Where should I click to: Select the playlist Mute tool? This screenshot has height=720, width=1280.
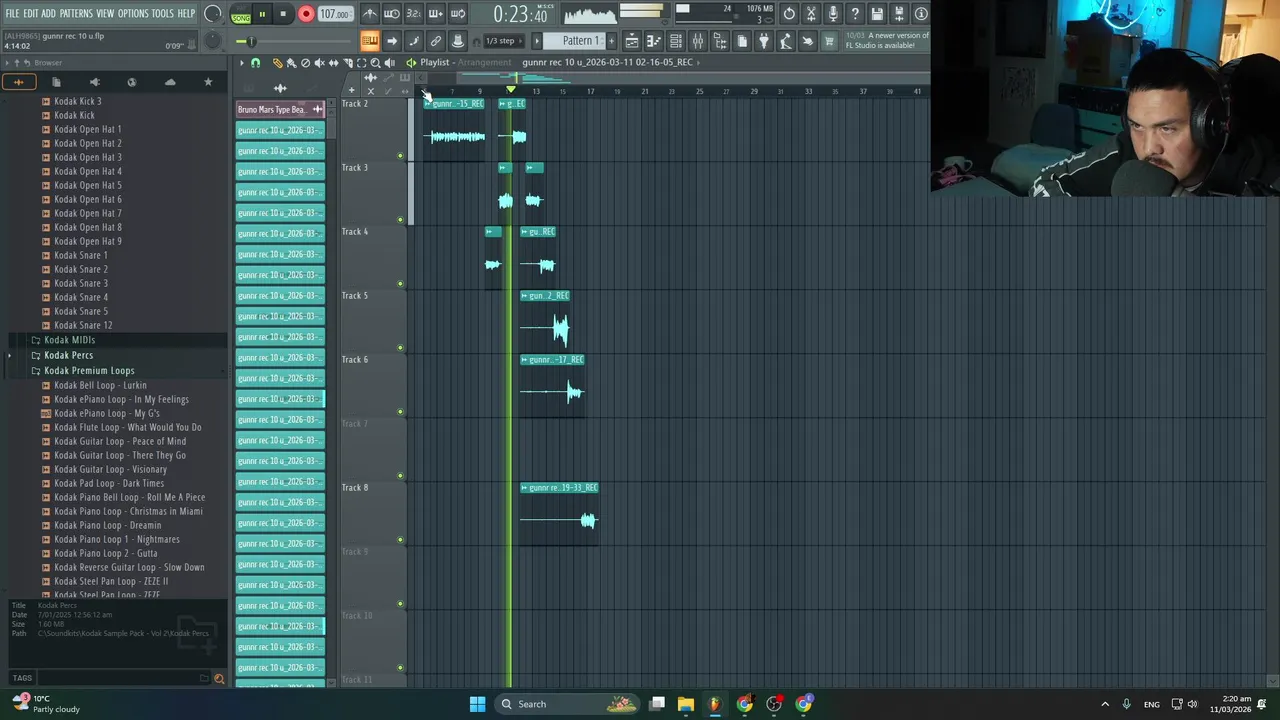pyautogui.click(x=319, y=62)
